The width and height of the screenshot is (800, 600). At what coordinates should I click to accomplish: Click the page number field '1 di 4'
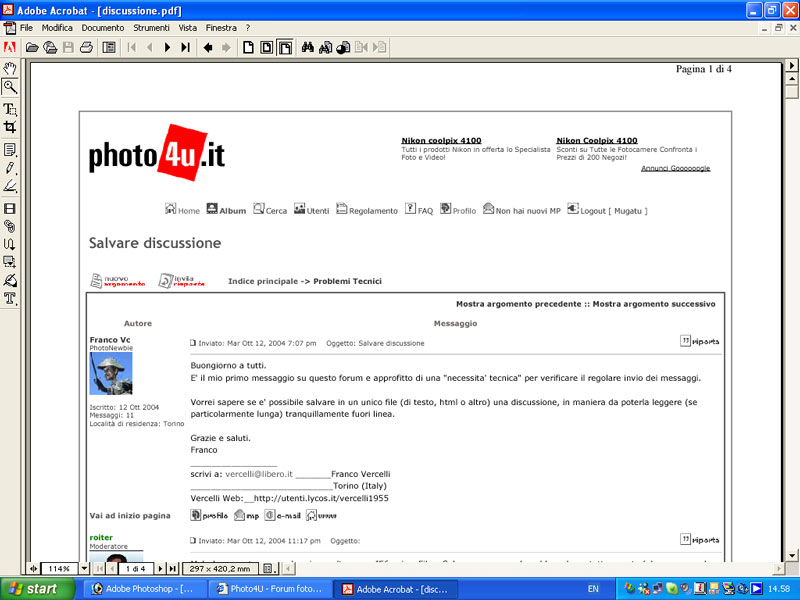[135, 569]
